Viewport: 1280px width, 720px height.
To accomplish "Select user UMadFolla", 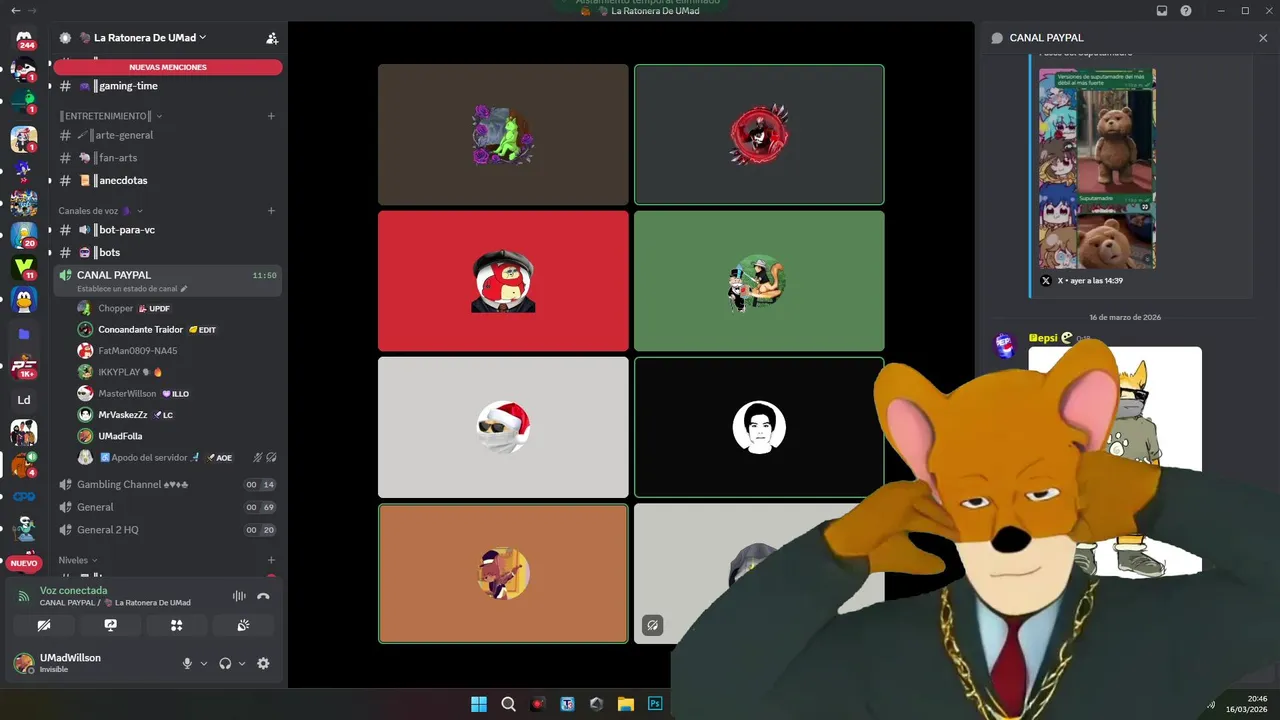I will click(x=178, y=436).
